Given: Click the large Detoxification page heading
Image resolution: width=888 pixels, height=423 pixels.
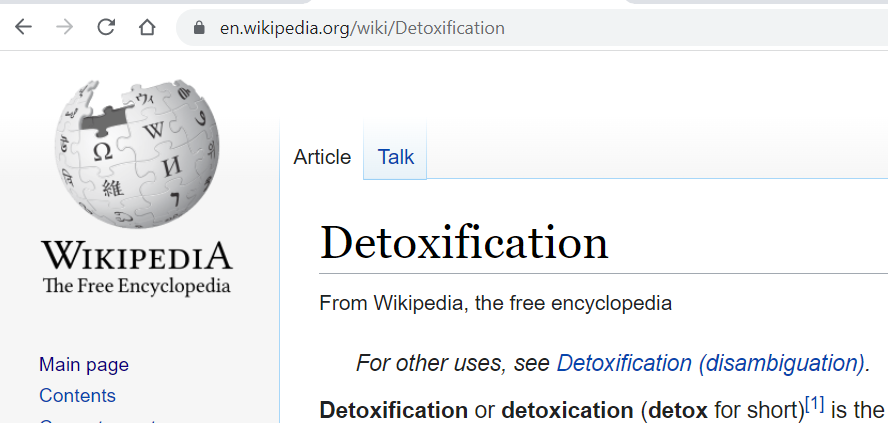Looking at the screenshot, I should click(464, 243).
